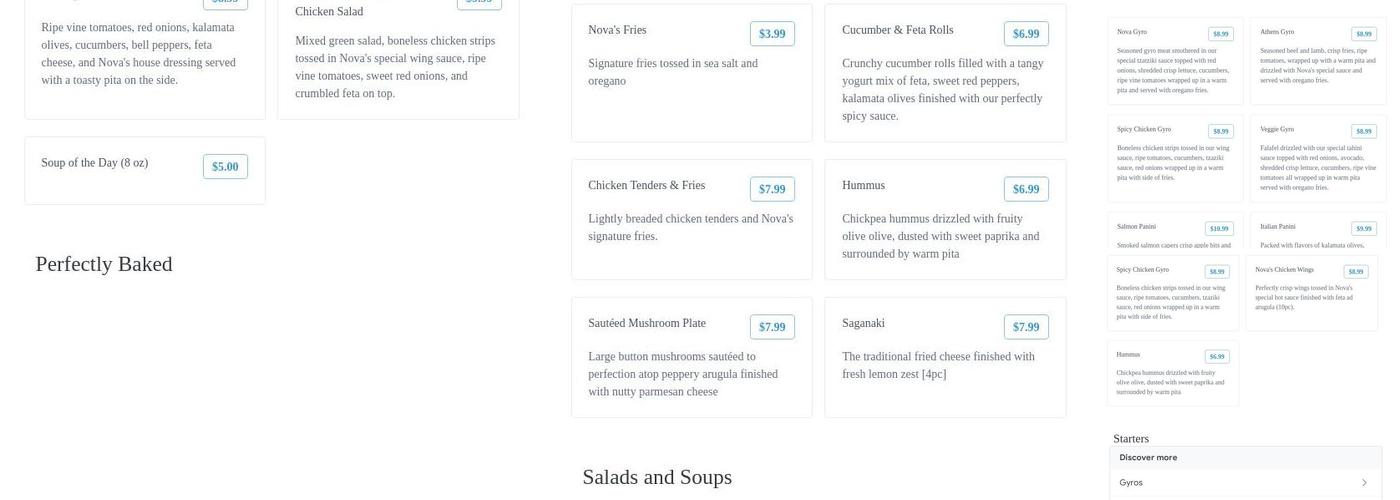Open the small Athens Gyro preview card
The image size is (1400, 500).
pos(1317,61)
